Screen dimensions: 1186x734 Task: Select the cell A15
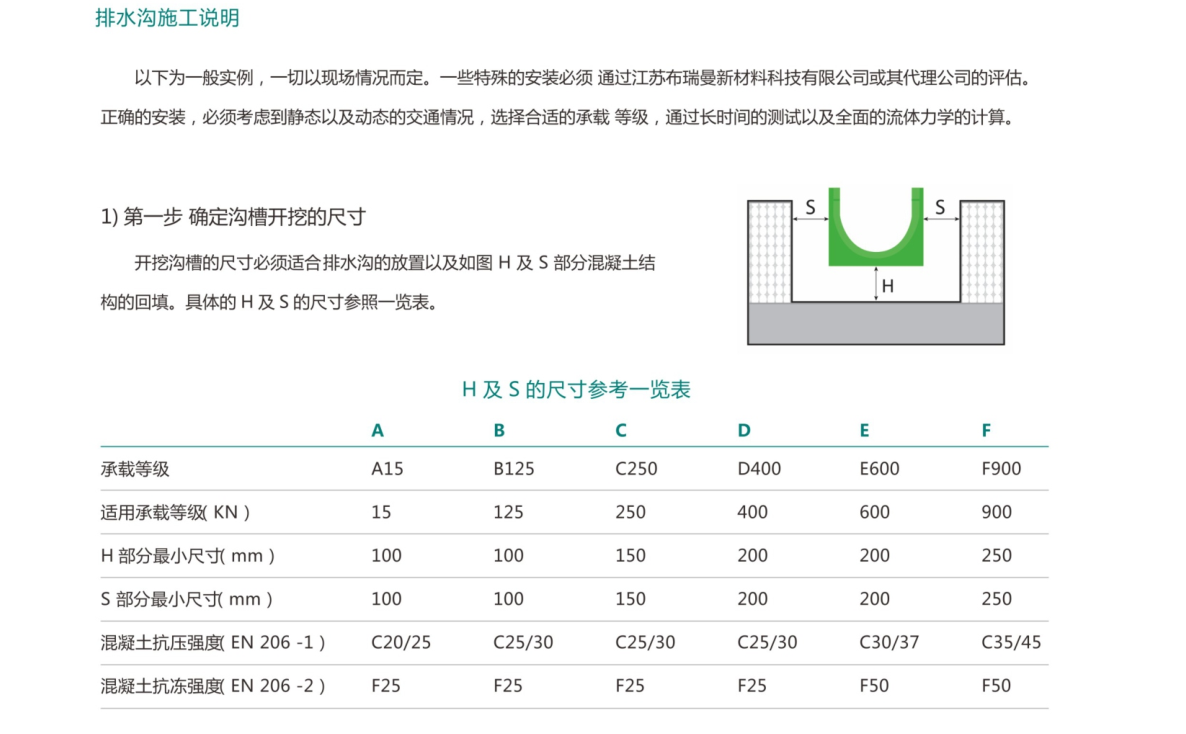point(387,469)
